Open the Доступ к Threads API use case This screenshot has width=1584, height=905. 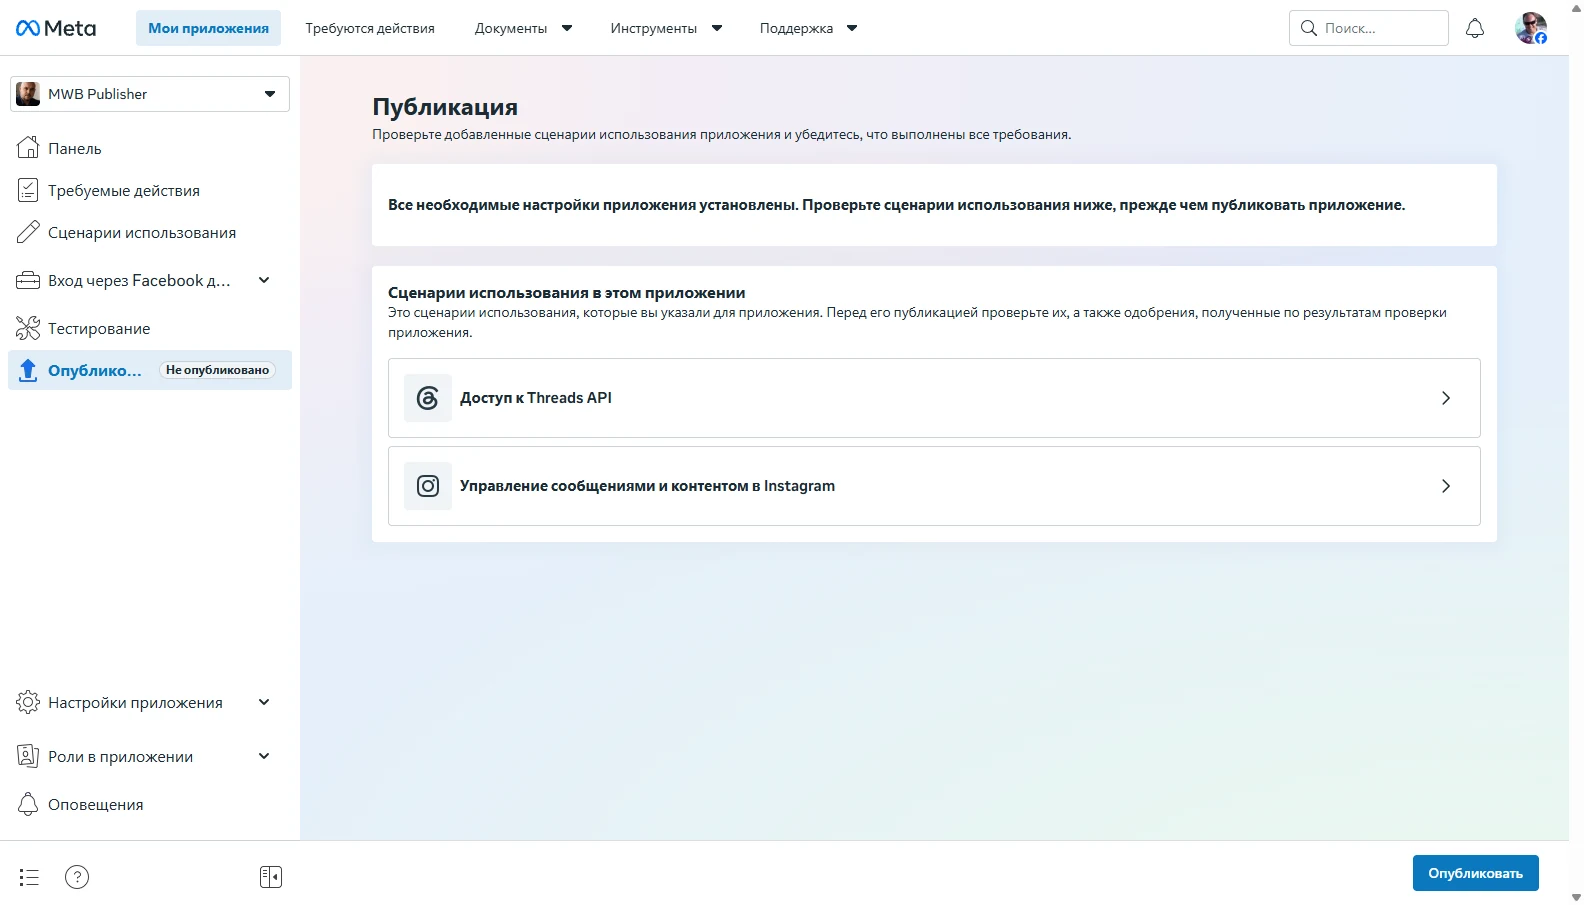934,398
